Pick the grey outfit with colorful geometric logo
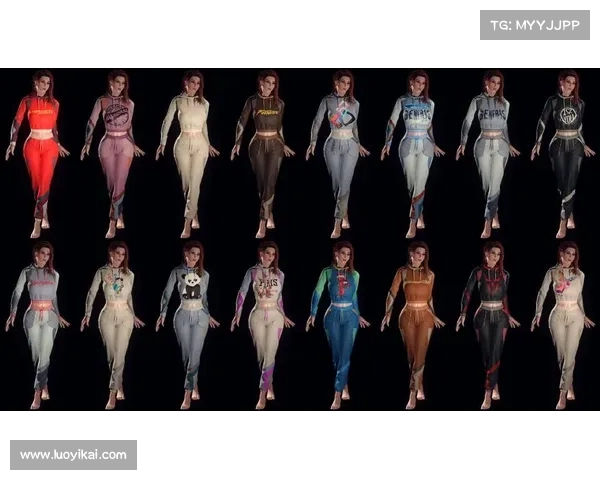Screen dimensions: 600x480 click(338, 153)
